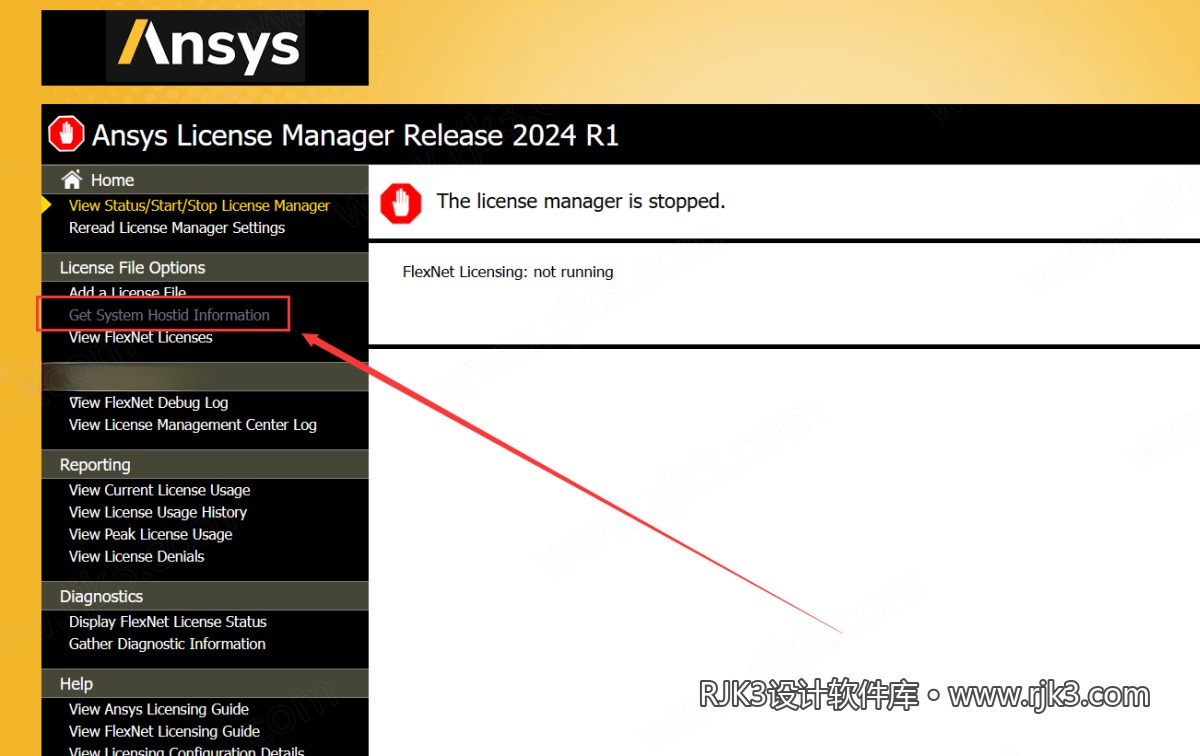This screenshot has width=1200, height=756.
Task: Open View FlexNet Debug Log
Action: point(148,403)
